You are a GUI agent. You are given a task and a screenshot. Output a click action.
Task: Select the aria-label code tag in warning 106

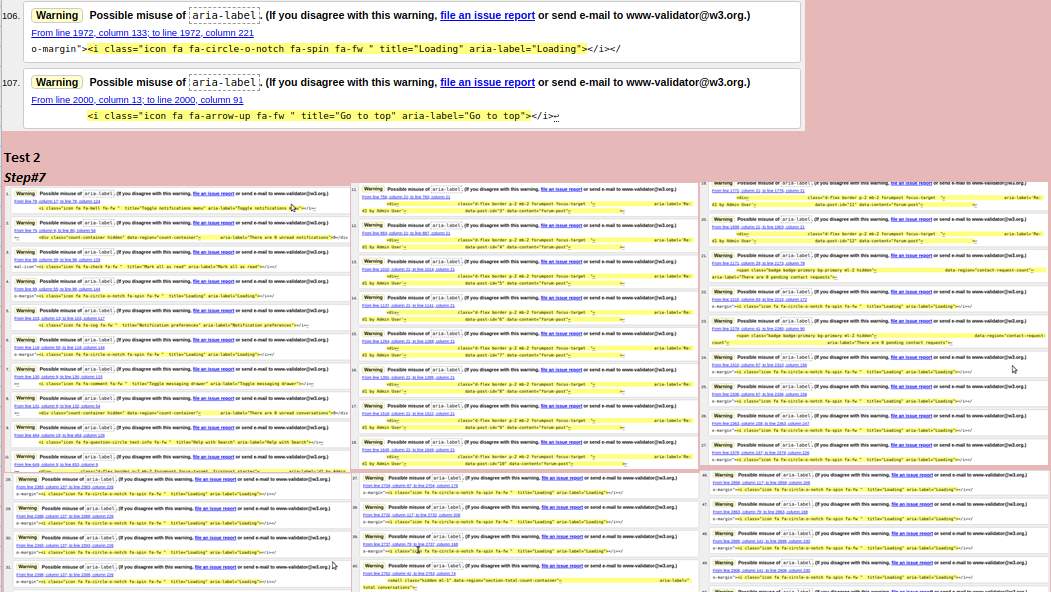224,15
